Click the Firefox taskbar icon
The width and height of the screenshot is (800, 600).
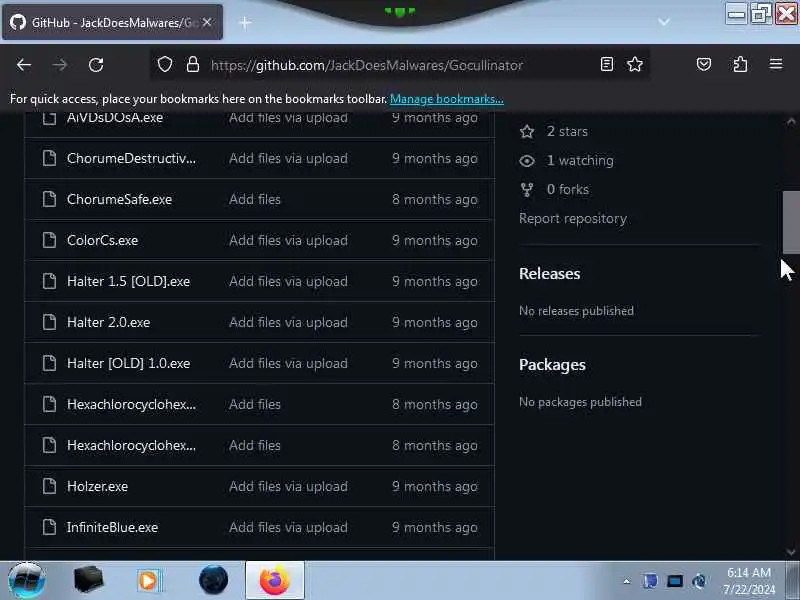[274, 580]
